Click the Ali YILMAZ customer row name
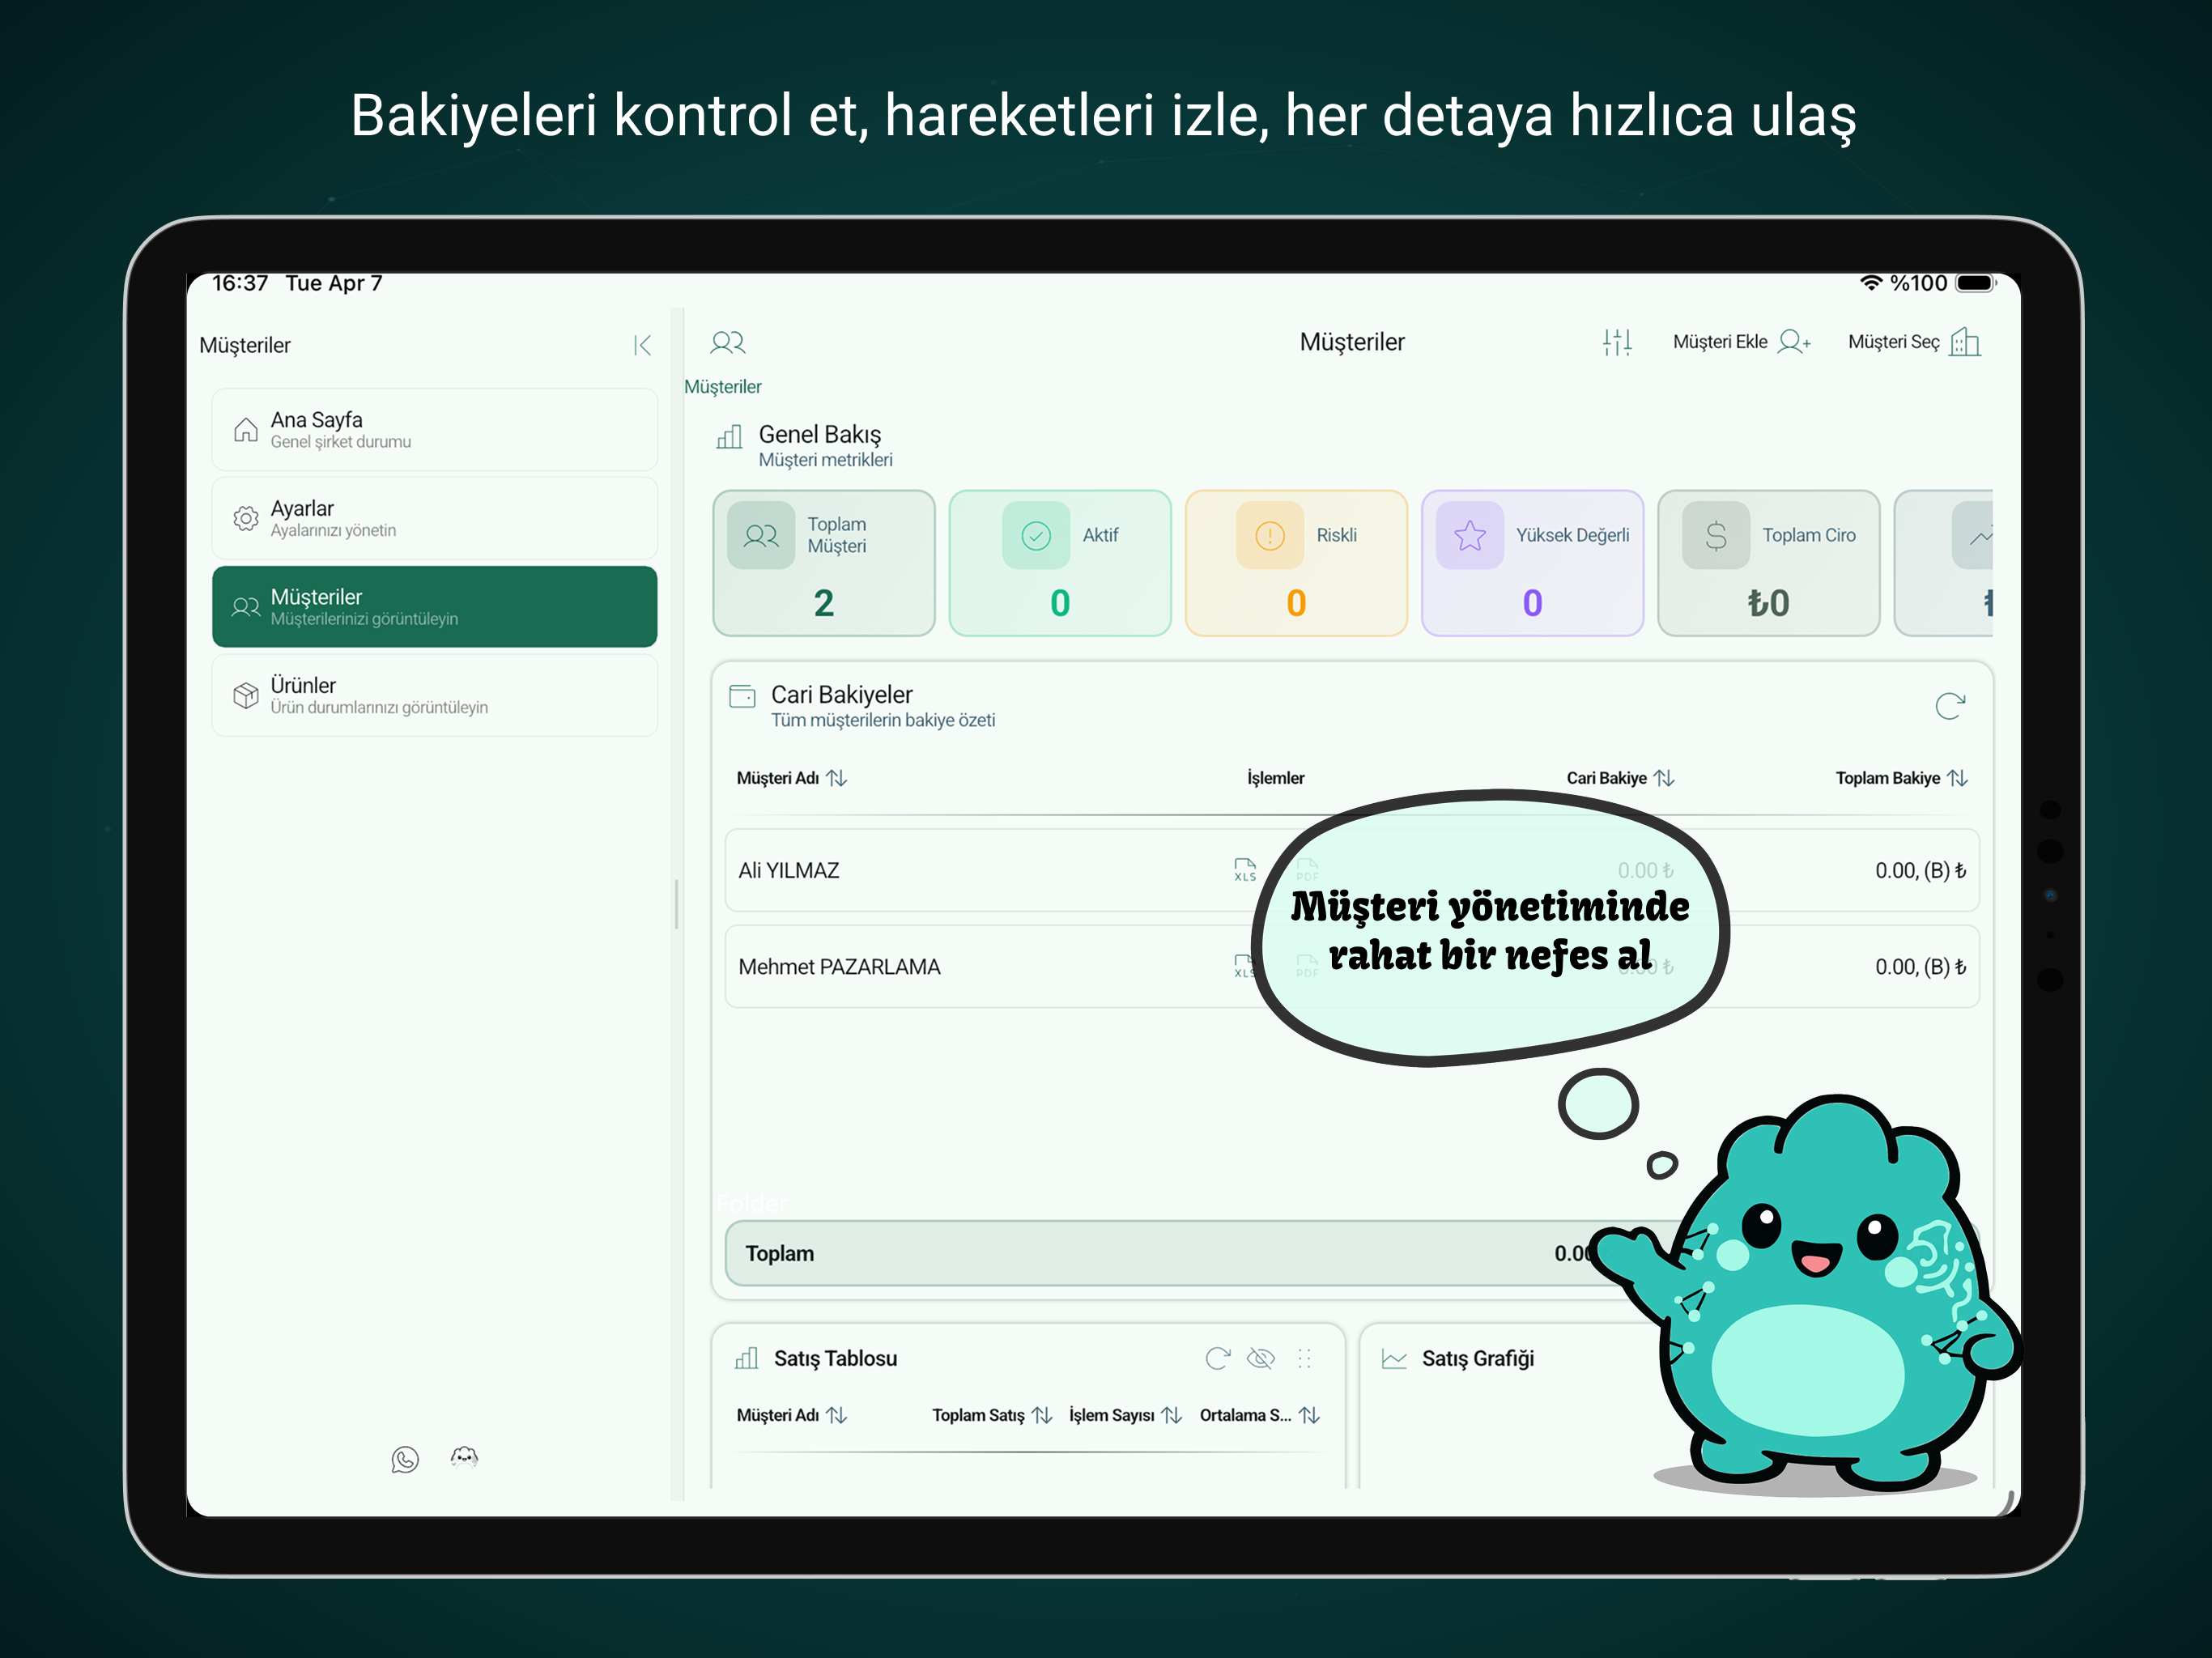This screenshot has width=2212, height=1658. 789,870
